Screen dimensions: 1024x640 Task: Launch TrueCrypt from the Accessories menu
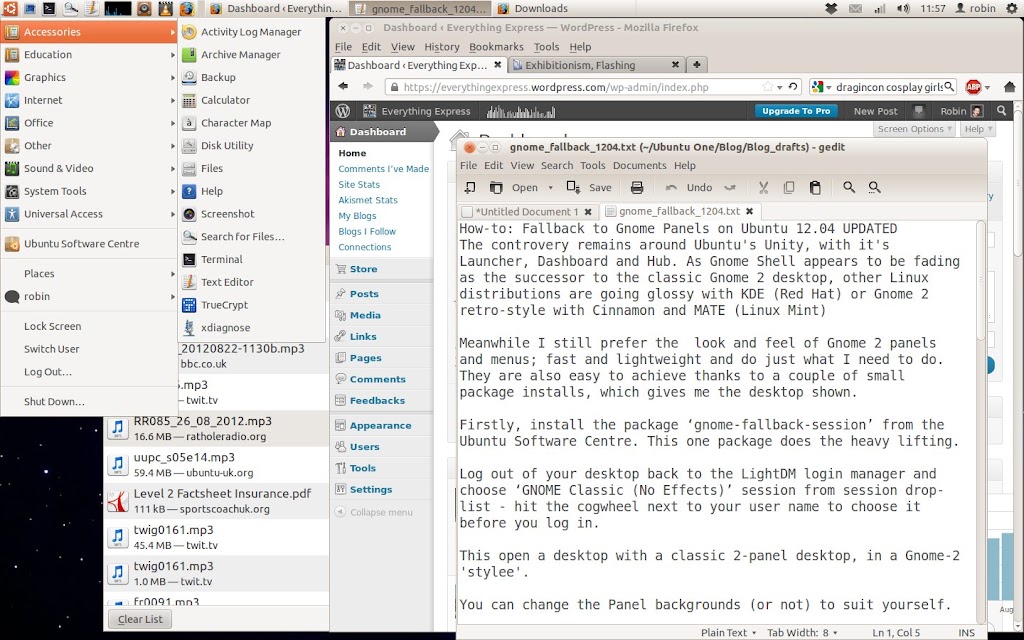coord(253,305)
